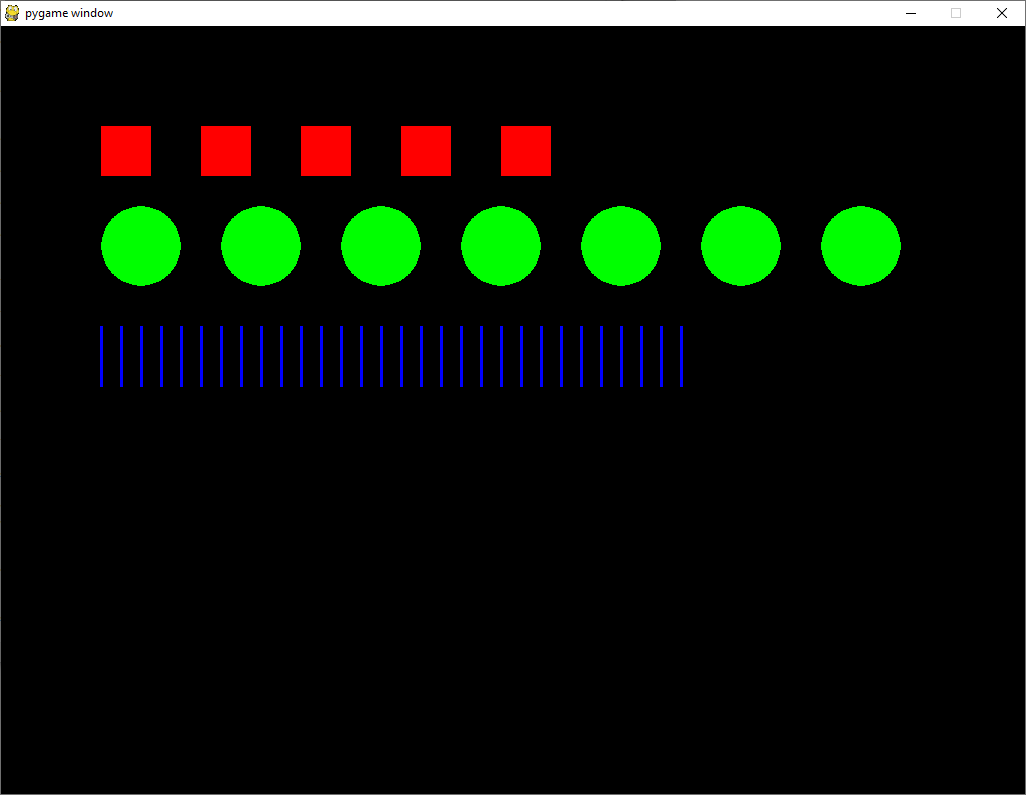Click the pygame snake icon in title bar
This screenshot has height=795, width=1026.
(13, 13)
